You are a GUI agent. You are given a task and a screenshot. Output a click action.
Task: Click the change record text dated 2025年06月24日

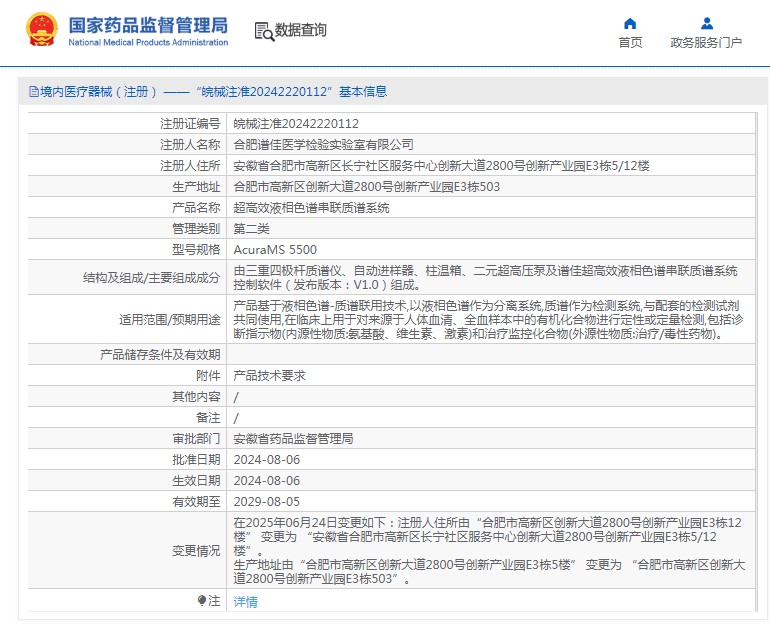489,550
